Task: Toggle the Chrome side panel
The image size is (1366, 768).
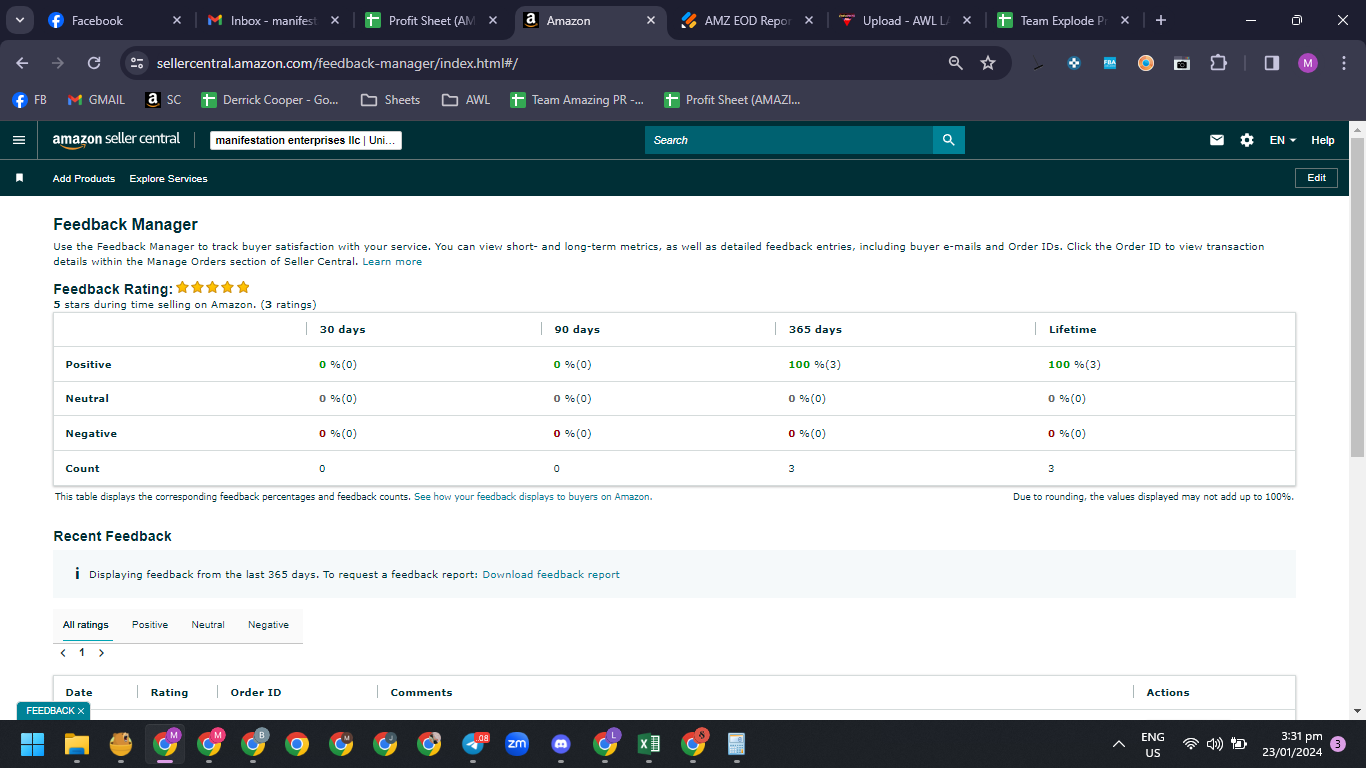Action: point(1272,63)
